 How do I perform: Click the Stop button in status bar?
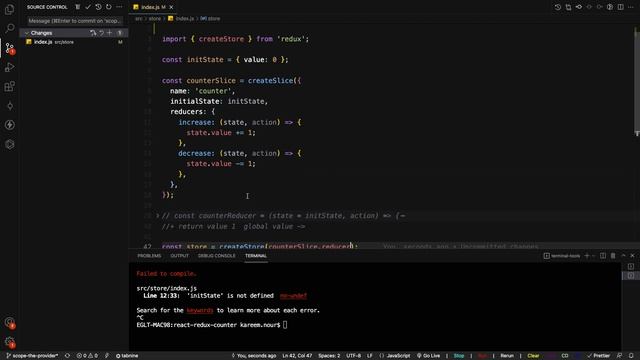[x=459, y=356]
